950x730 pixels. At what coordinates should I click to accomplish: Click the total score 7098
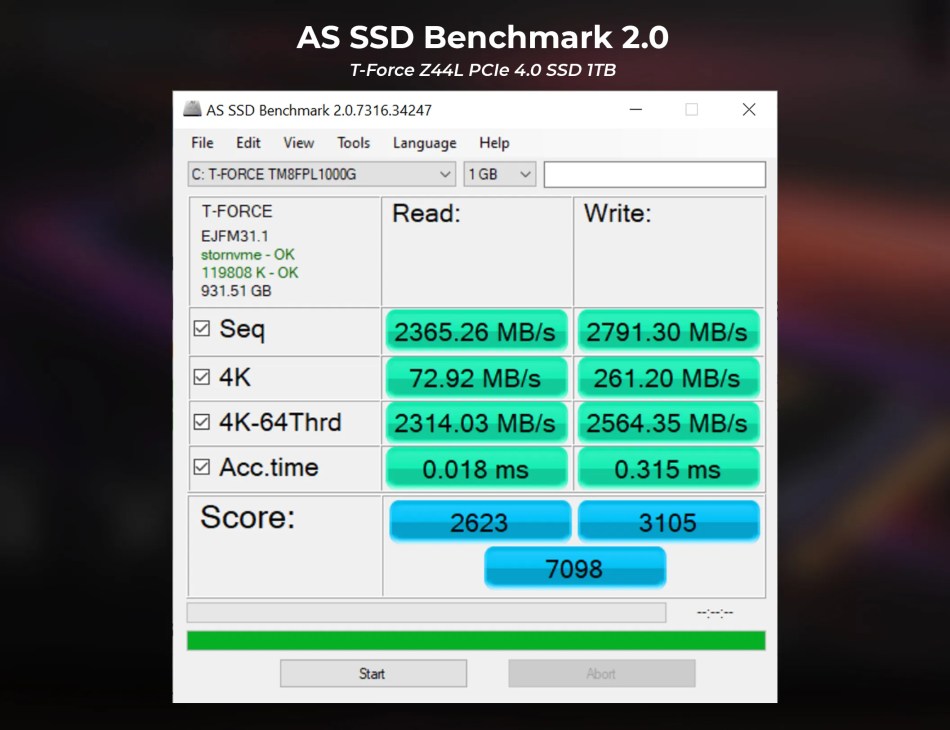[x=575, y=568]
